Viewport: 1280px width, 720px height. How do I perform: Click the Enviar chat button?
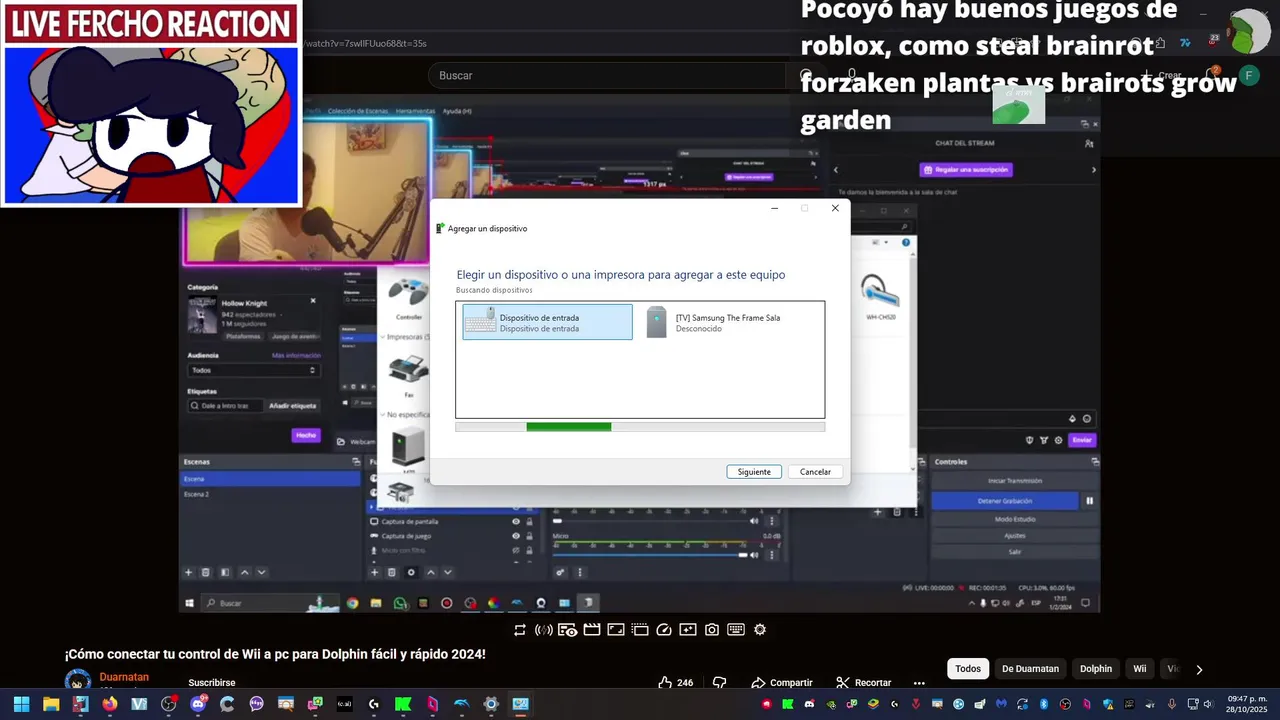click(x=1081, y=440)
